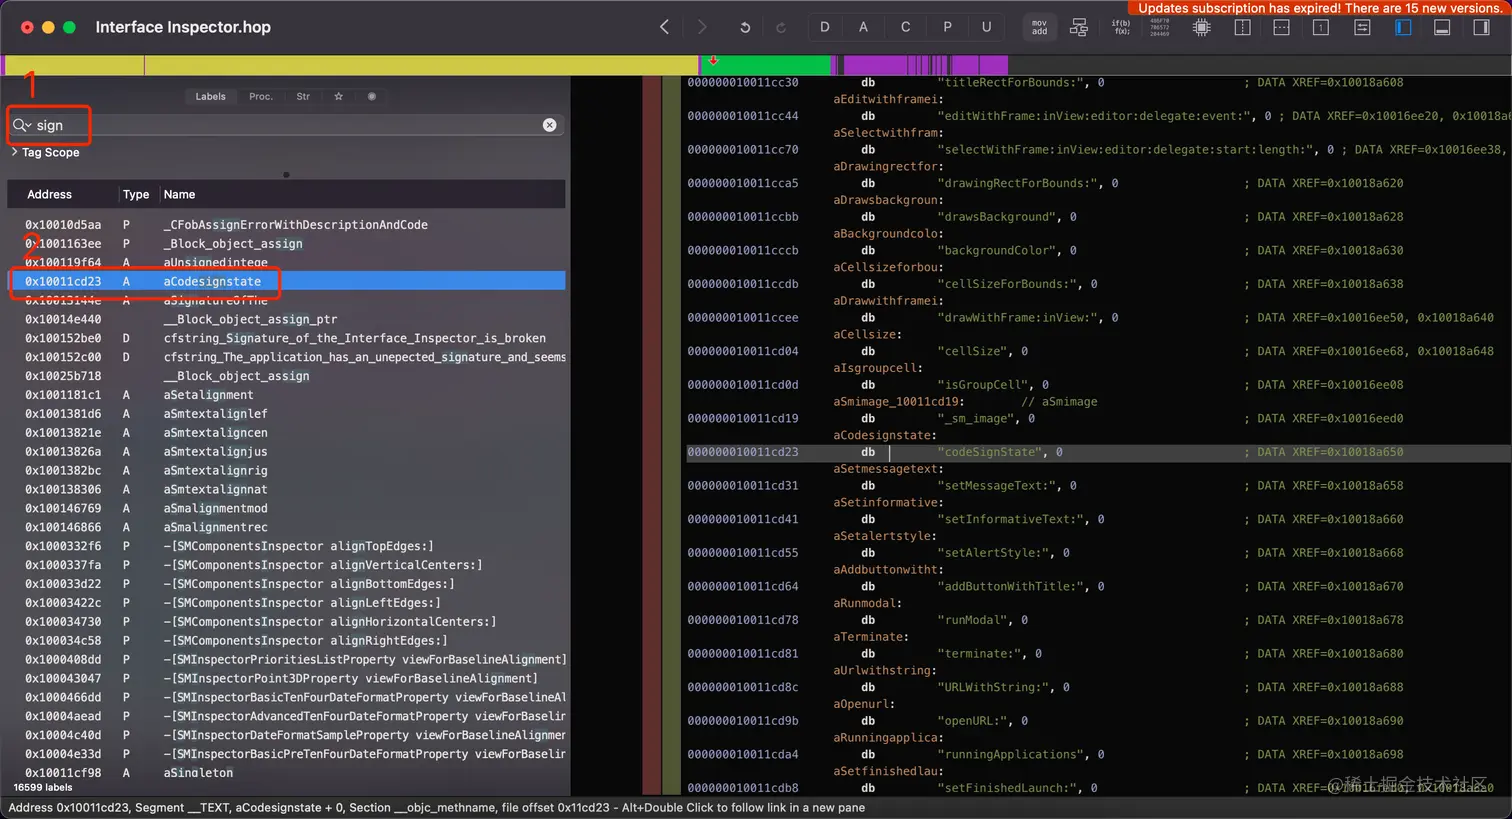Mark as code with C button
This screenshot has height=819, width=1512.
905,27
